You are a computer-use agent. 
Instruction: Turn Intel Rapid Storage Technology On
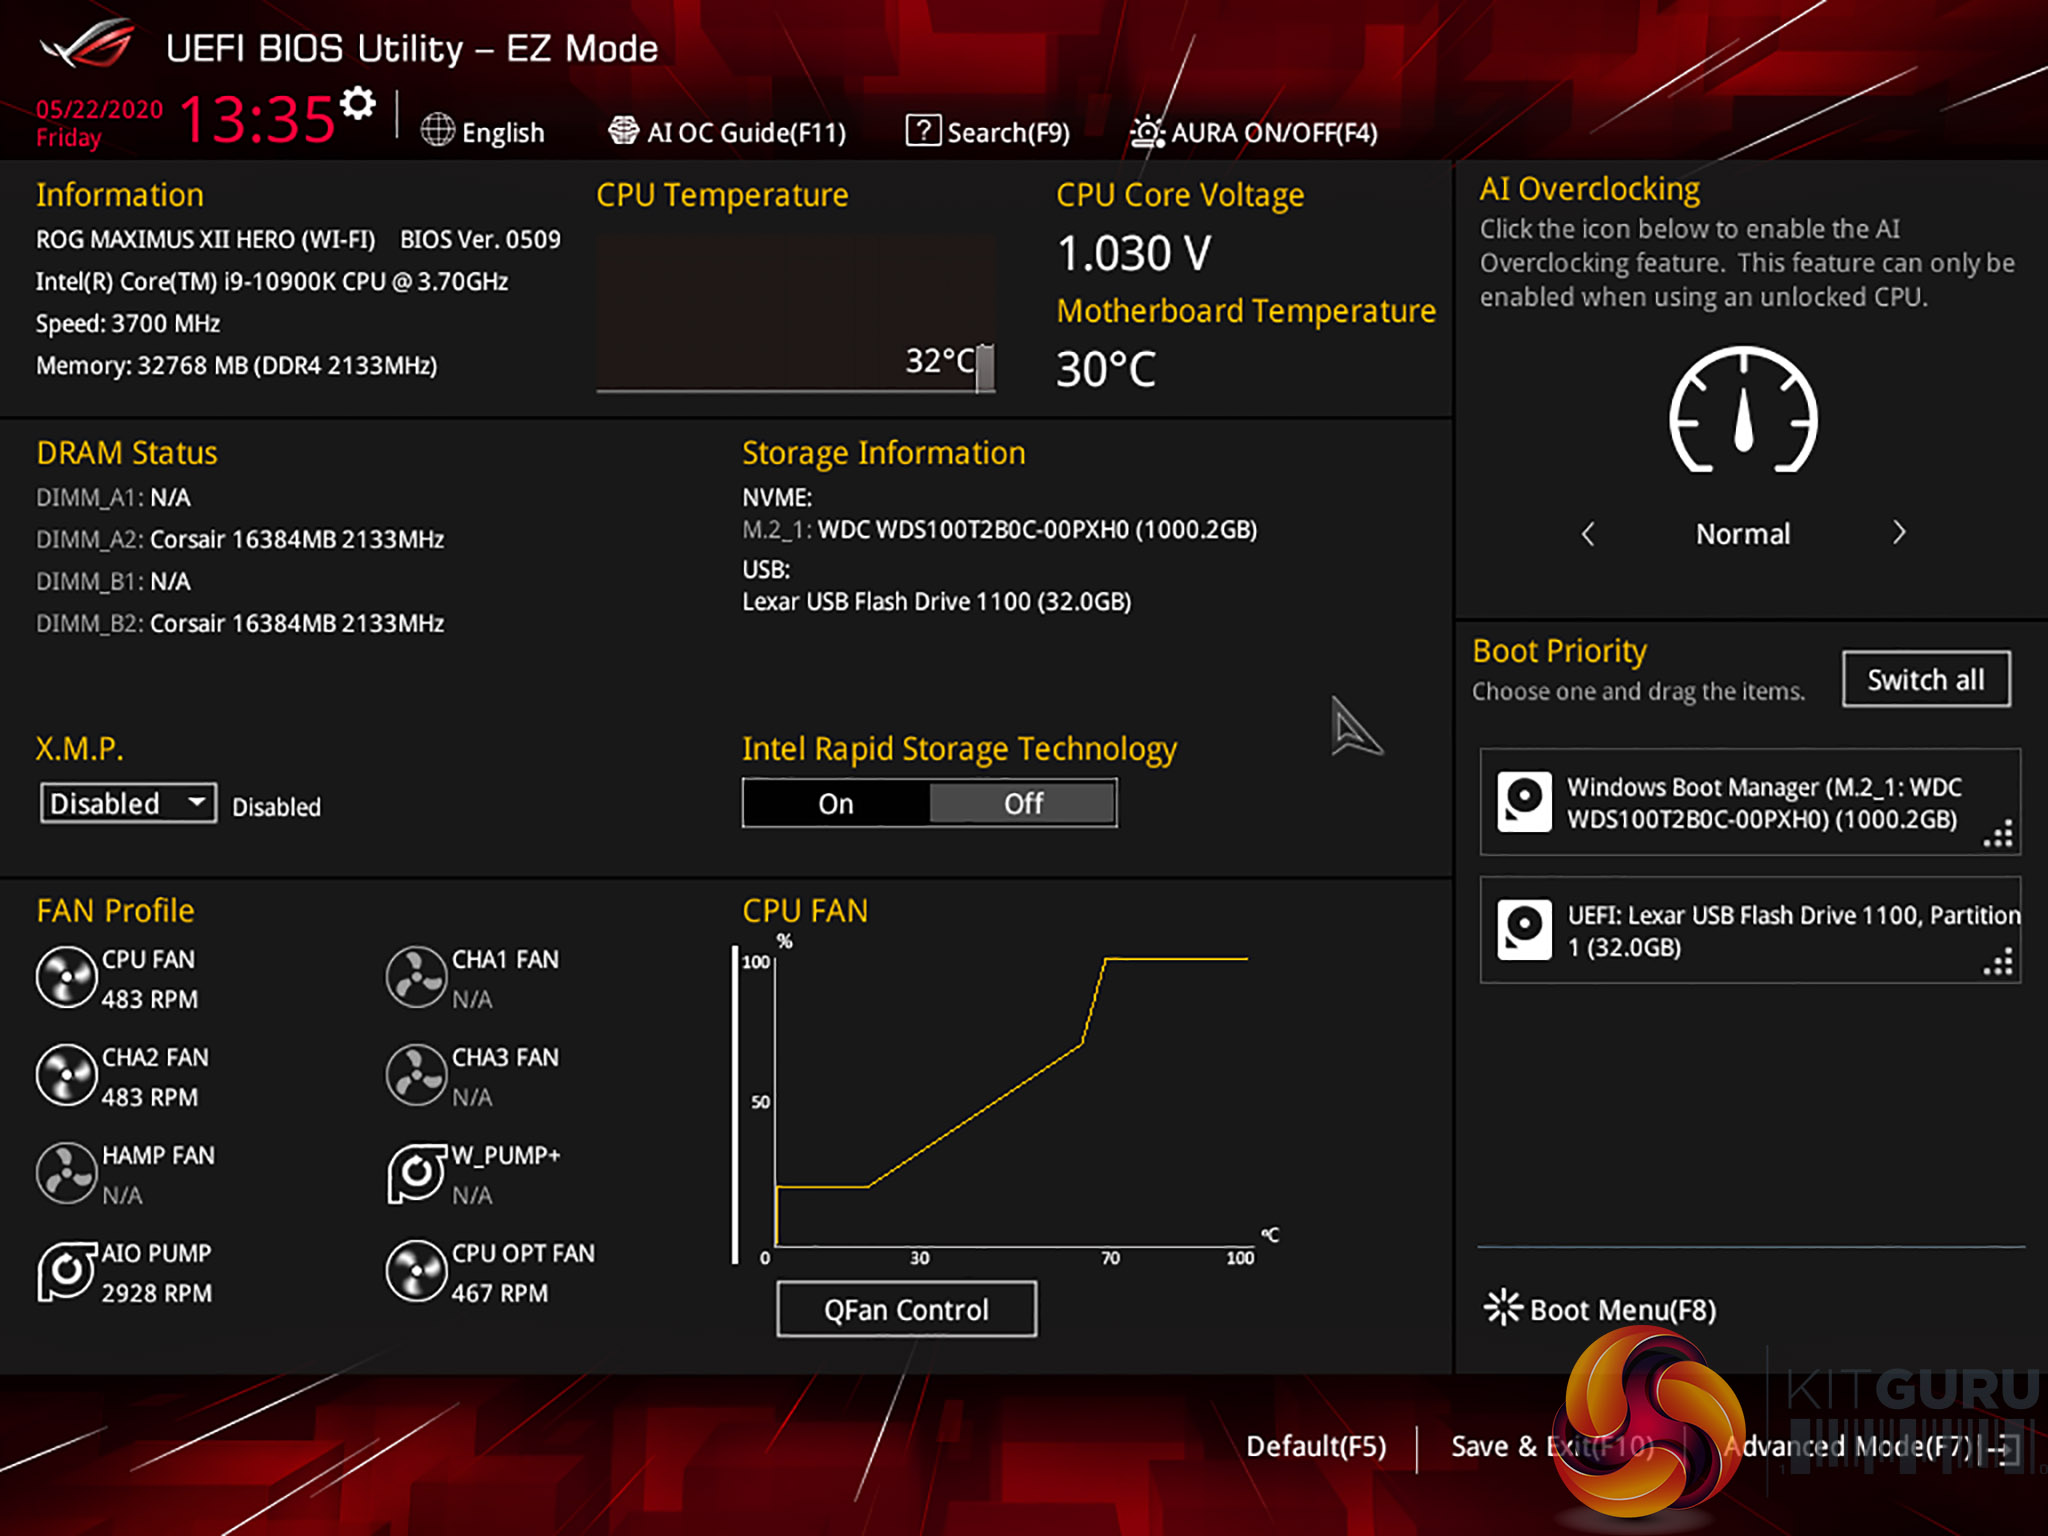(836, 803)
